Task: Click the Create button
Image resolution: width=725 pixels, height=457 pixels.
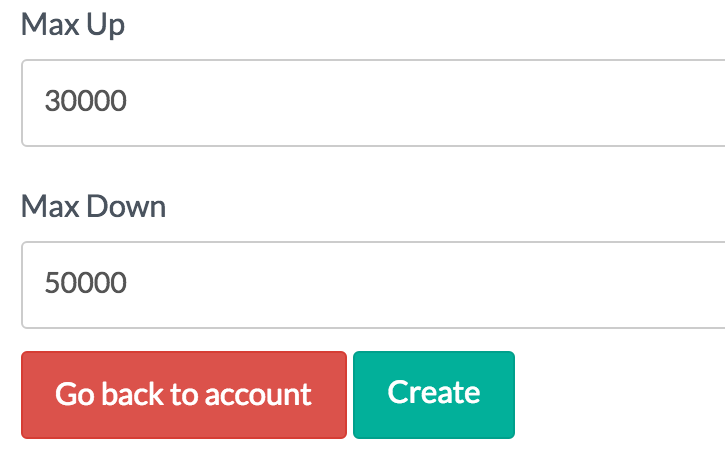Action: tap(433, 394)
